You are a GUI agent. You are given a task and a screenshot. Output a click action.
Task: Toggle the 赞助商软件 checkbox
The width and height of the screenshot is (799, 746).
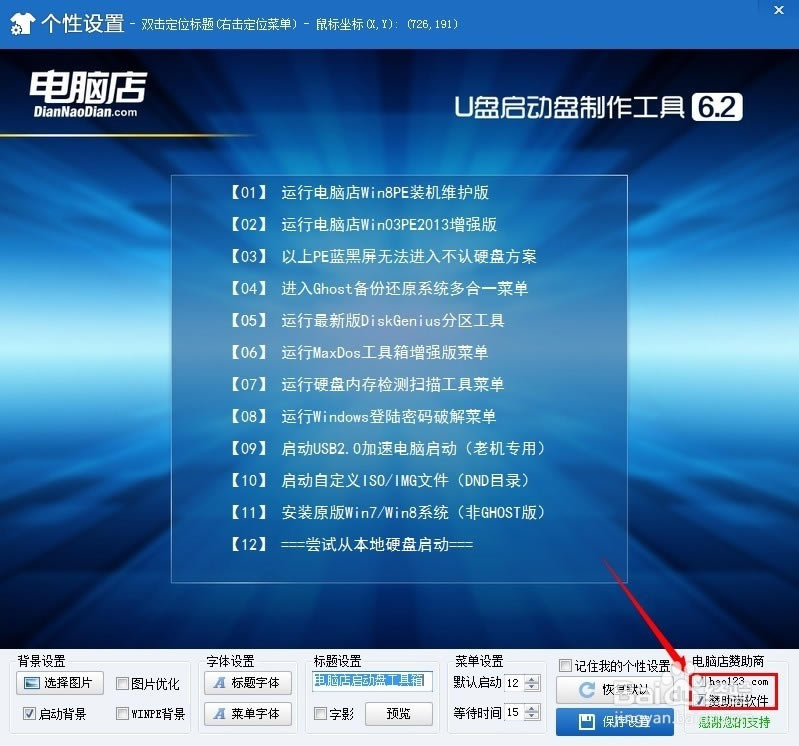click(701, 701)
